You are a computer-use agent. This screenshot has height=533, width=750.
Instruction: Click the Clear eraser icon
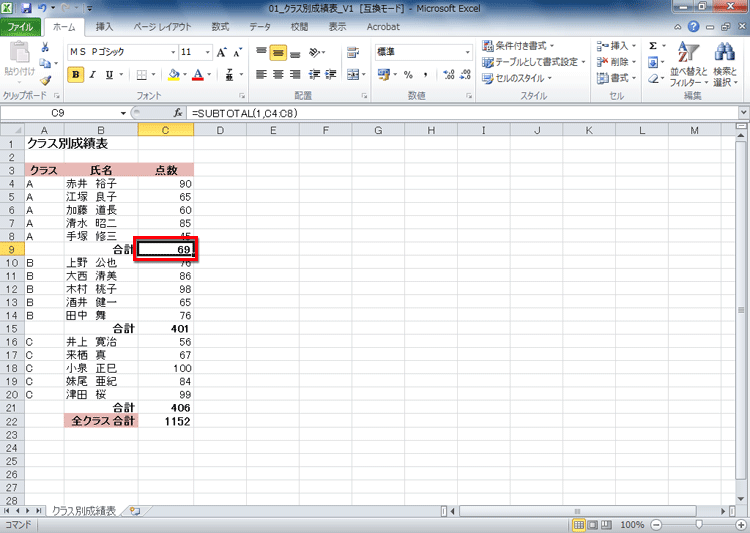coord(653,78)
